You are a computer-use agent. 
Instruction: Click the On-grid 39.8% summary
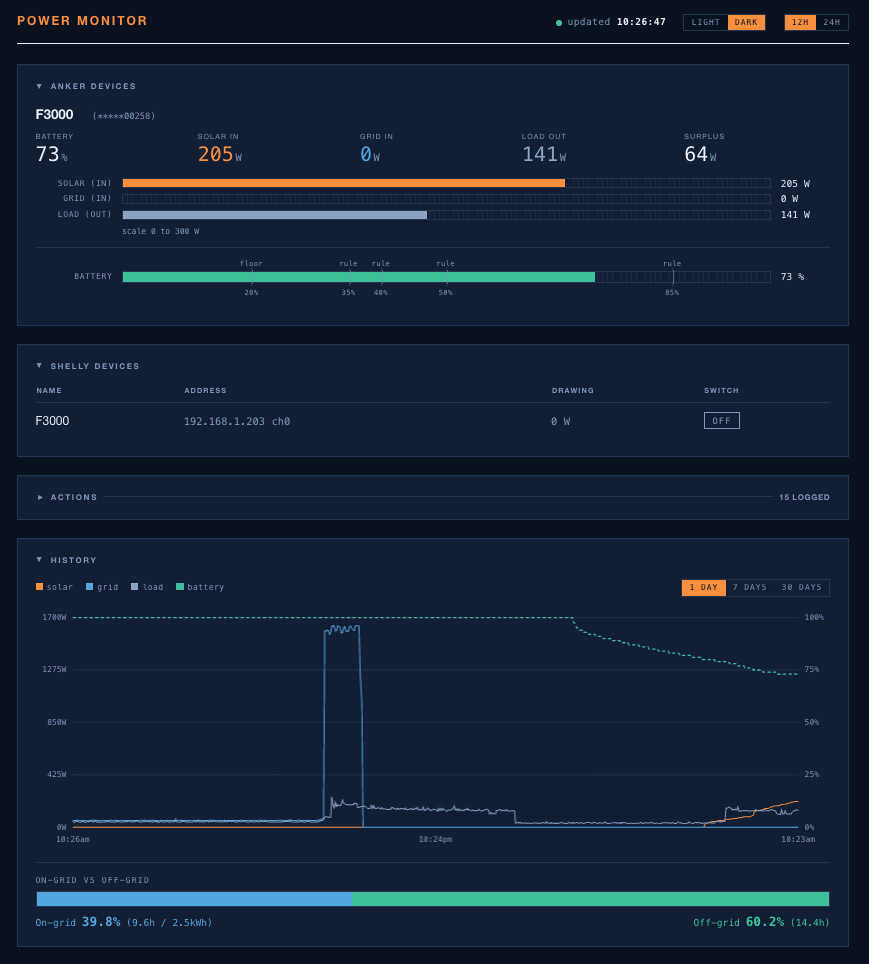(124, 922)
